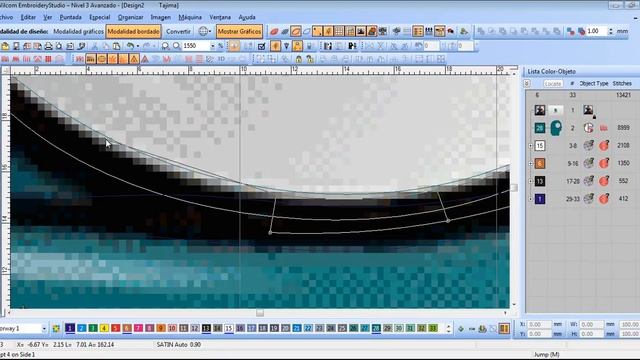Open the Especial menu
The height and width of the screenshot is (360, 640).
(100, 17)
